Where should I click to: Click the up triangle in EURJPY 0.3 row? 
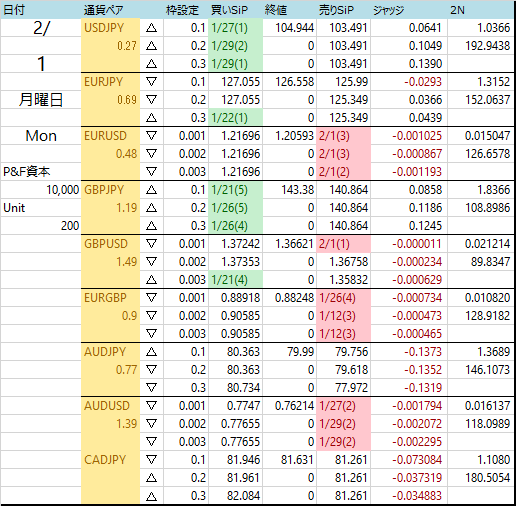tap(152, 118)
